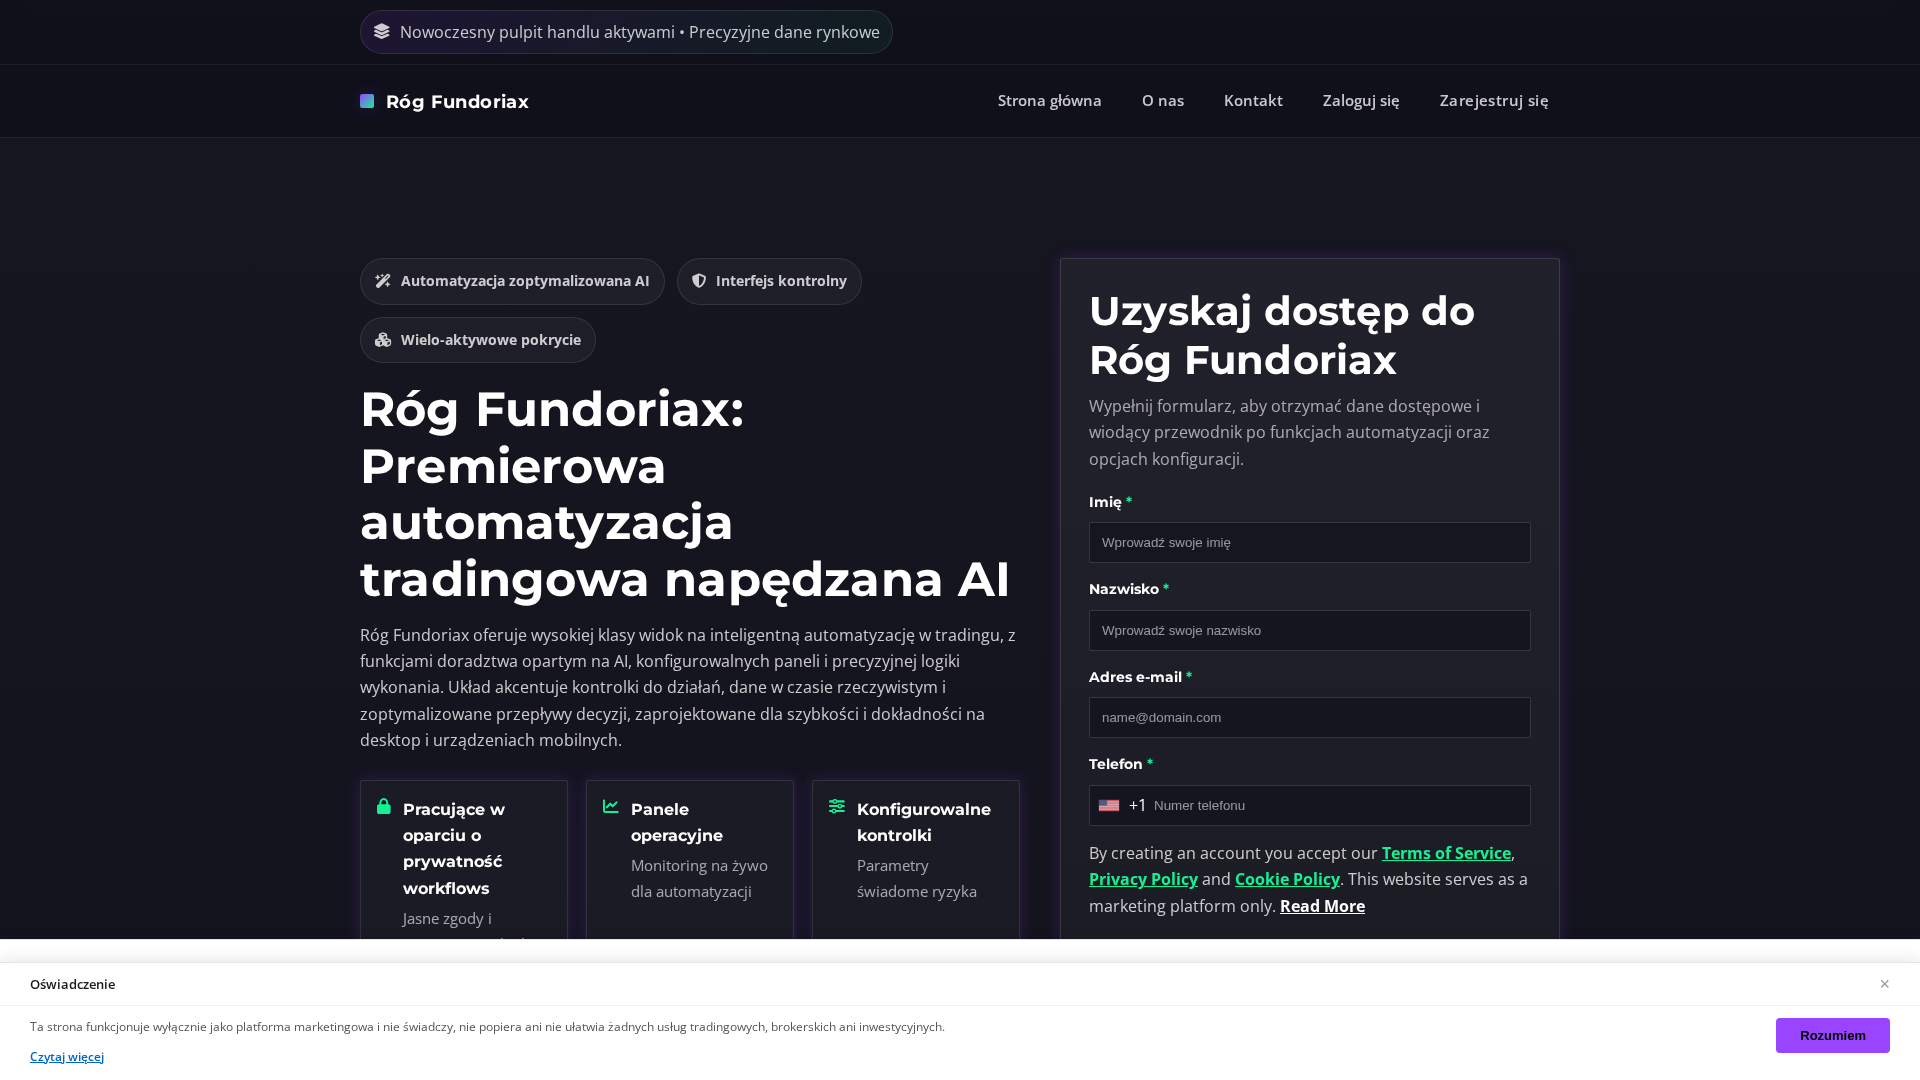Click the chart icon on Panele operacyjne
Image resolution: width=1920 pixels, height=1080 pixels.
[x=611, y=806]
